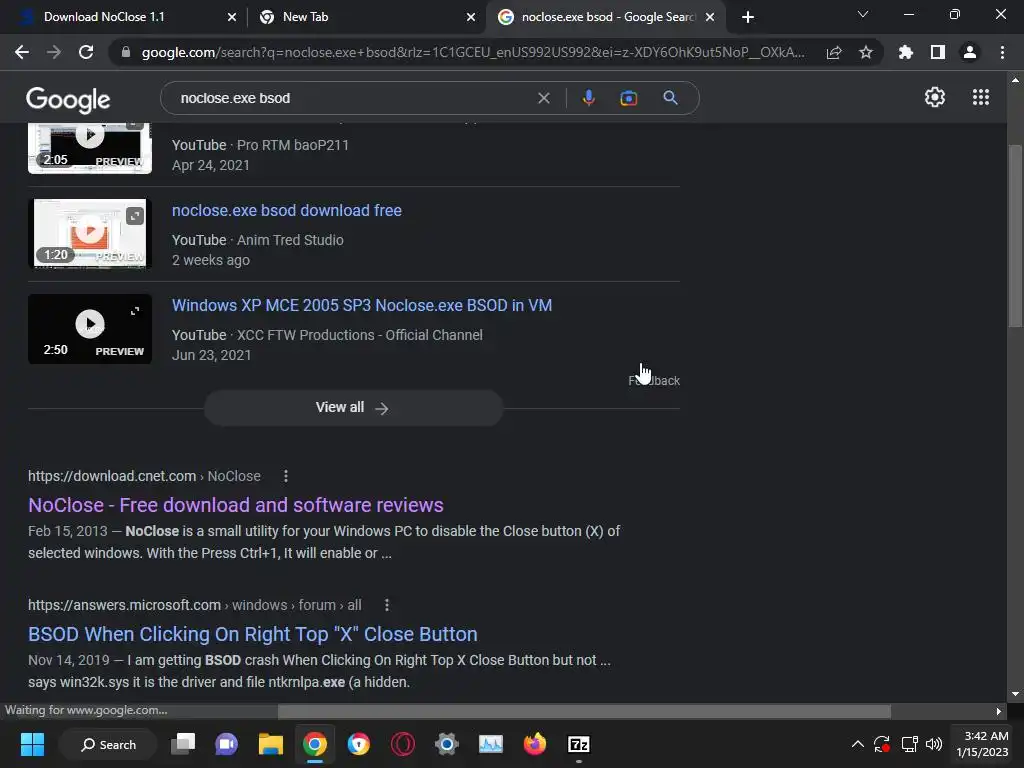Start voice search with microphone
This screenshot has width=1024, height=768.
[588, 98]
